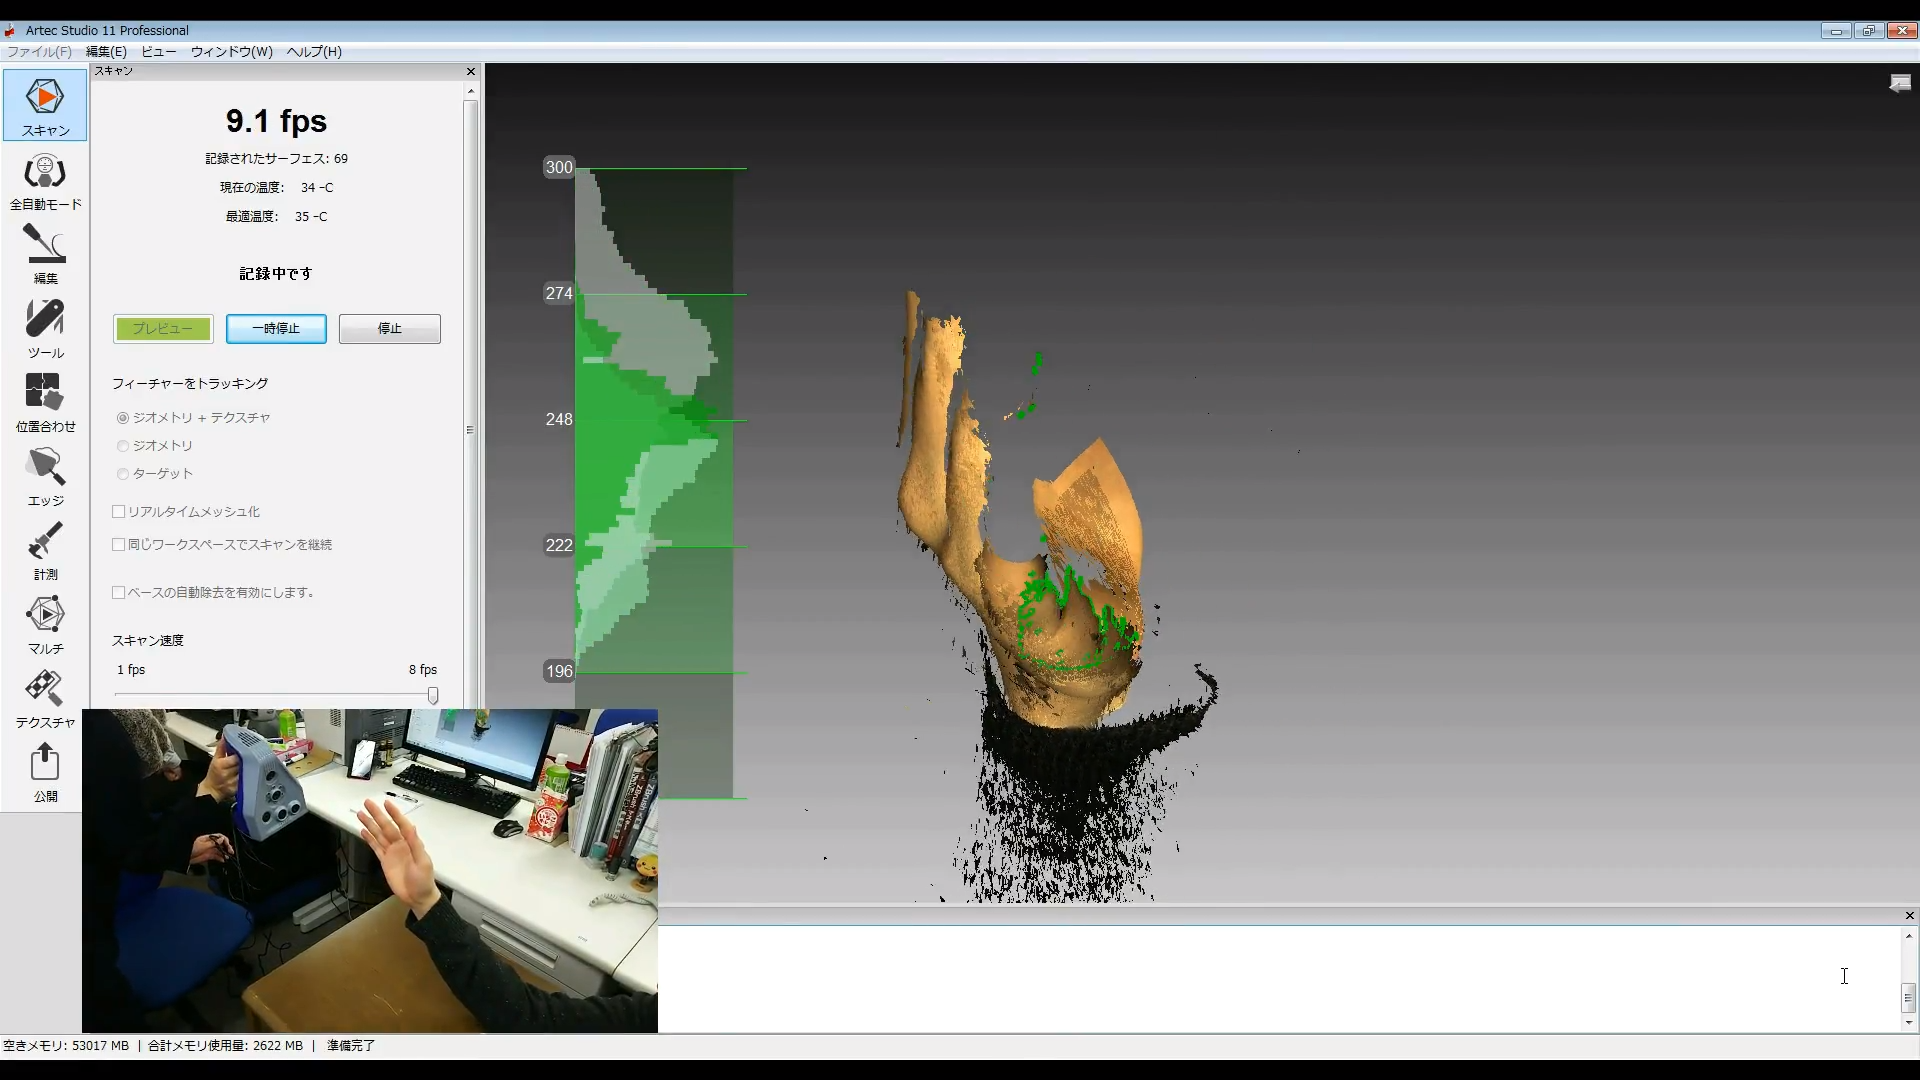Click the 記録されたサーフェス: 69 text
1920x1080 pixels.
tap(276, 158)
